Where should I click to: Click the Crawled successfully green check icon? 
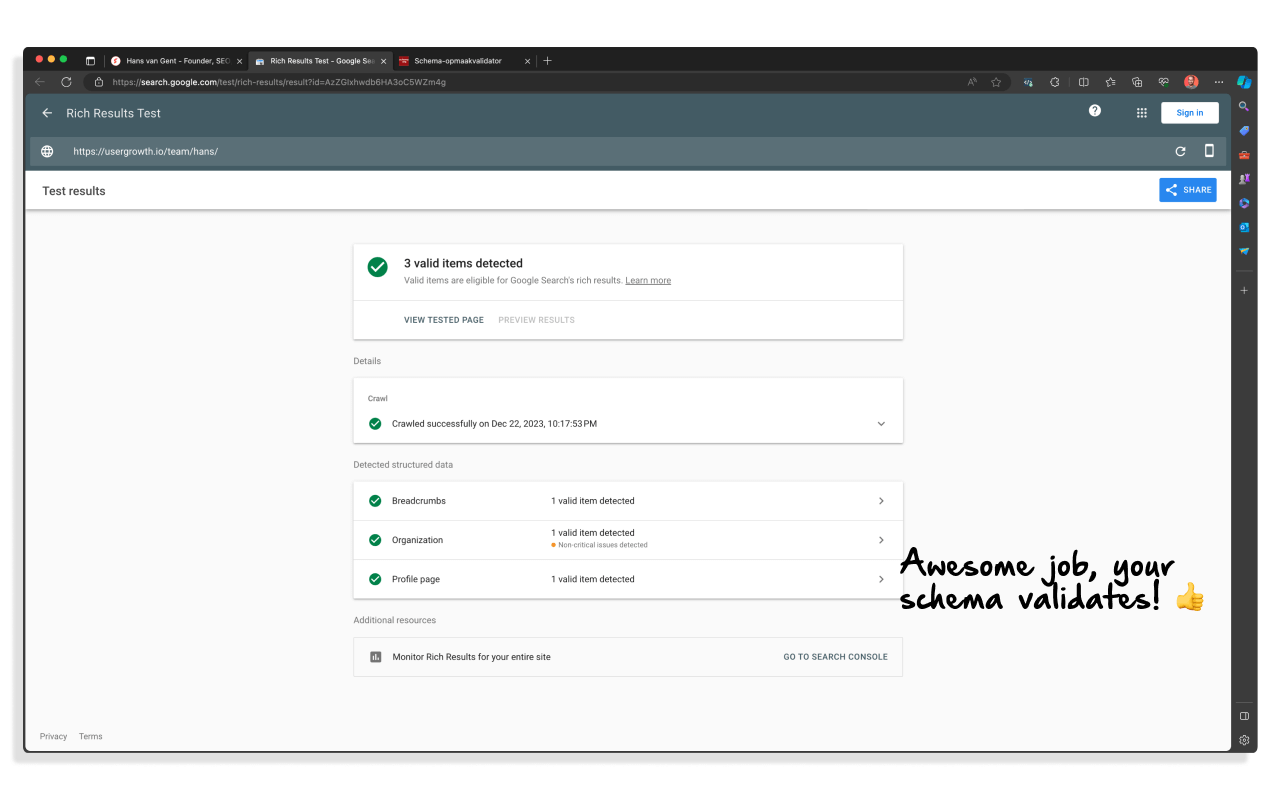pos(375,424)
